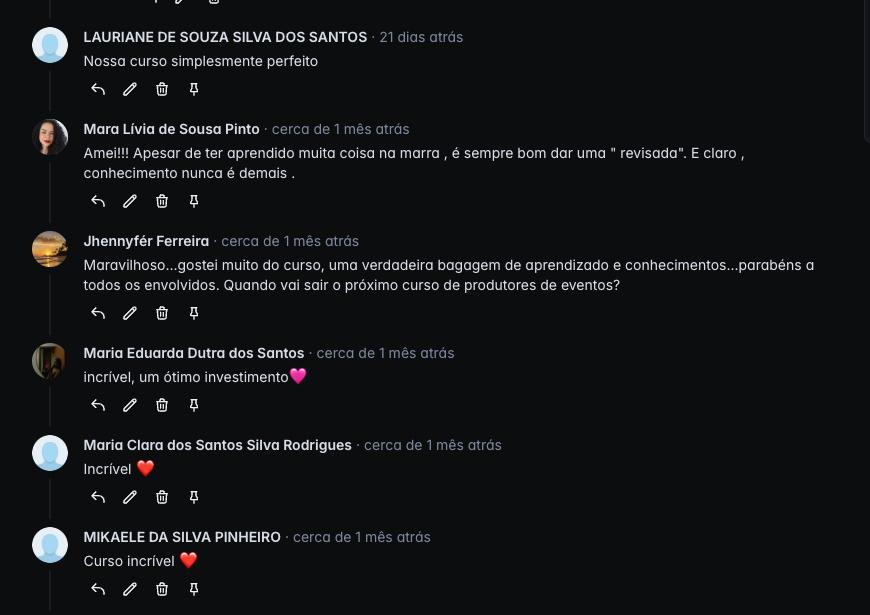Image resolution: width=870 pixels, height=615 pixels.
Task: Edit Maria Clara Rodrigues' comment
Action: [130, 497]
